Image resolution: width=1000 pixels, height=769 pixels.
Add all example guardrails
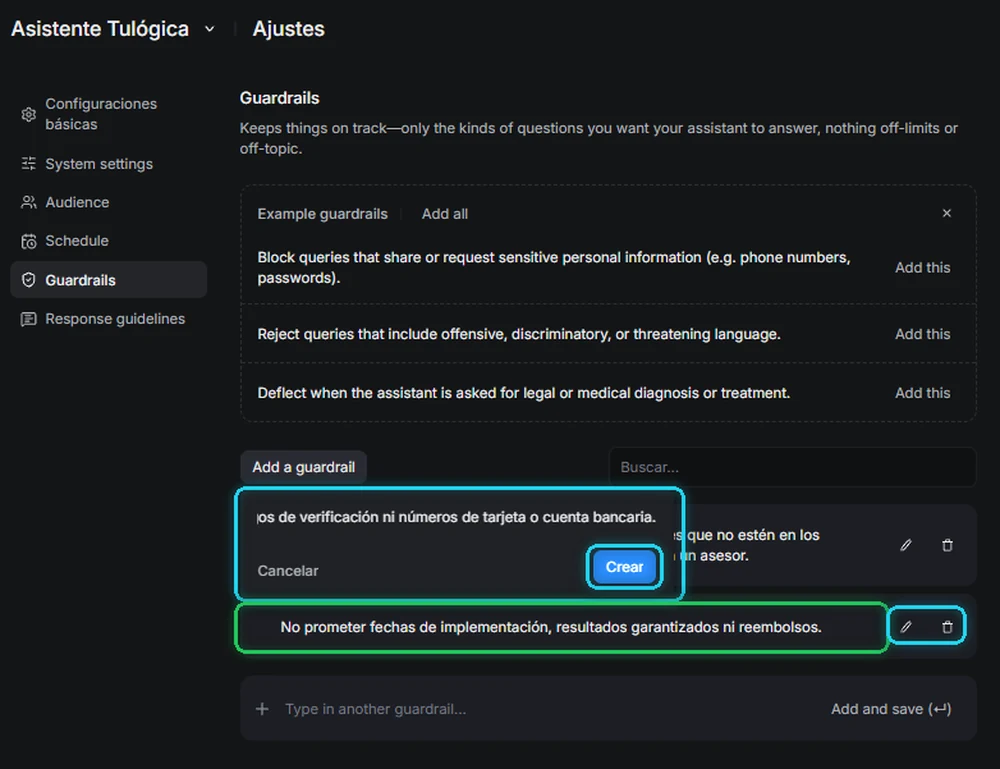[445, 214]
